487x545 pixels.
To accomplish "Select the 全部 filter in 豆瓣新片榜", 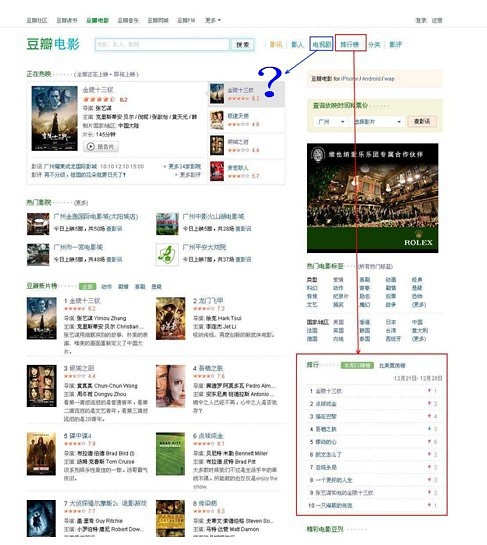I will click(87, 286).
